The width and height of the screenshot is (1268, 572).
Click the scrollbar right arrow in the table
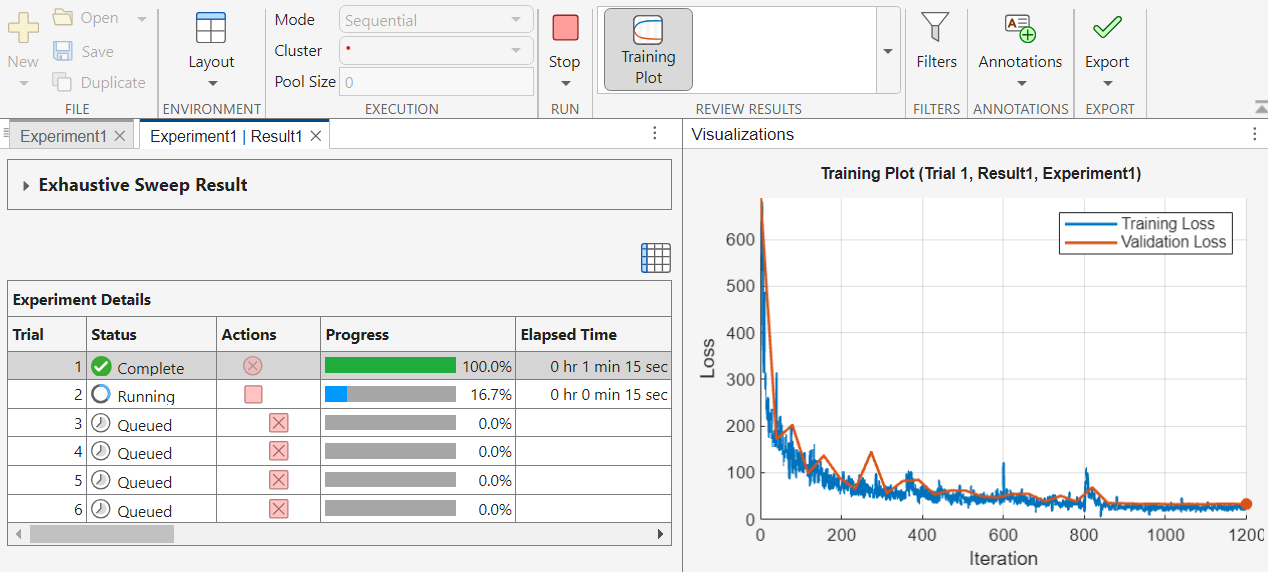click(660, 534)
